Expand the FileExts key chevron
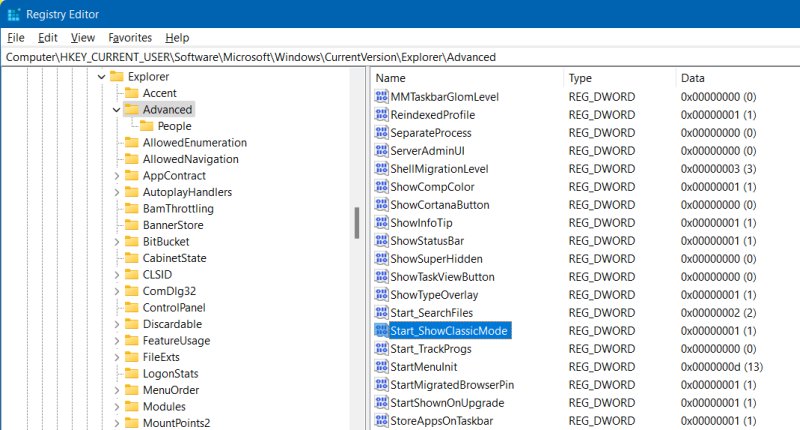This screenshot has height=430, width=800. coord(117,357)
